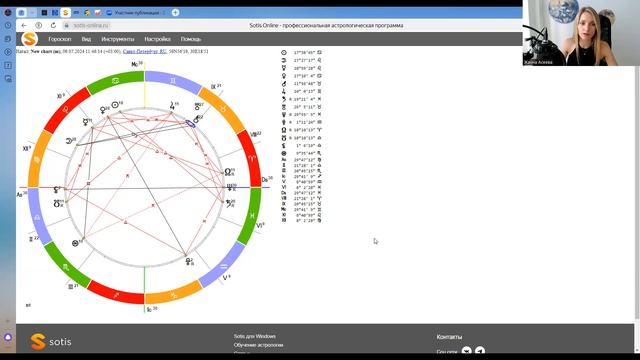This screenshot has height=360, width=640.
Task: Click the active Sotis browser tab icon
Action: tap(65, 13)
